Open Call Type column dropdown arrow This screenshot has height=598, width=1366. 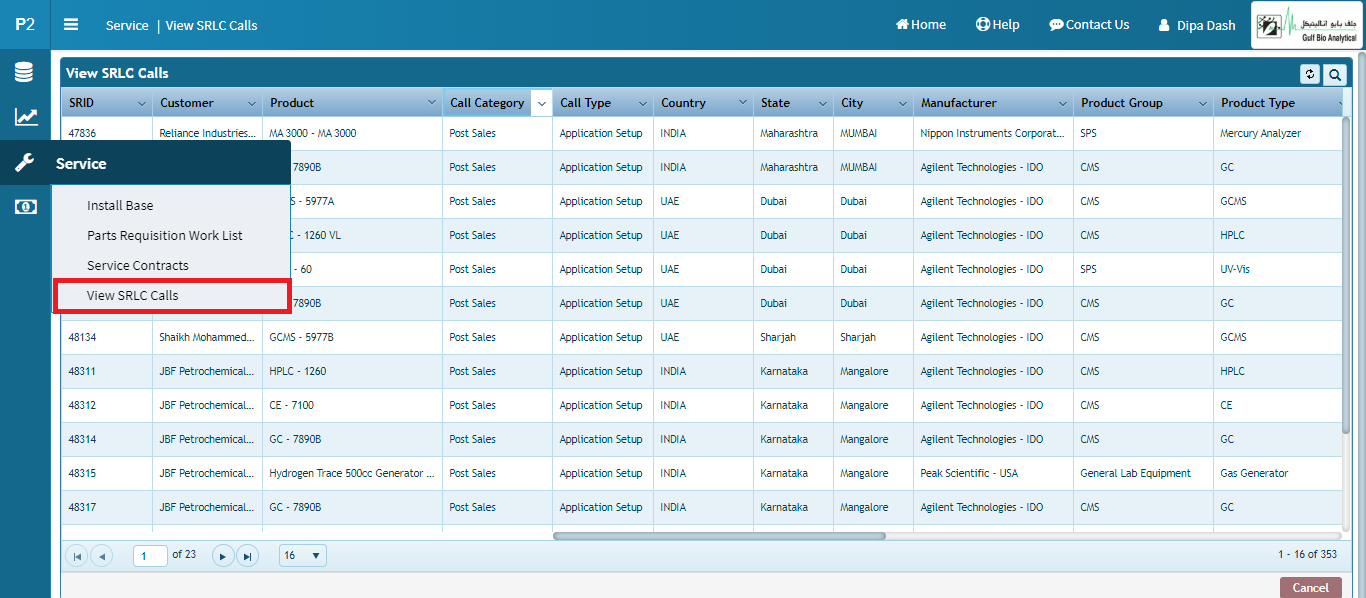642,103
